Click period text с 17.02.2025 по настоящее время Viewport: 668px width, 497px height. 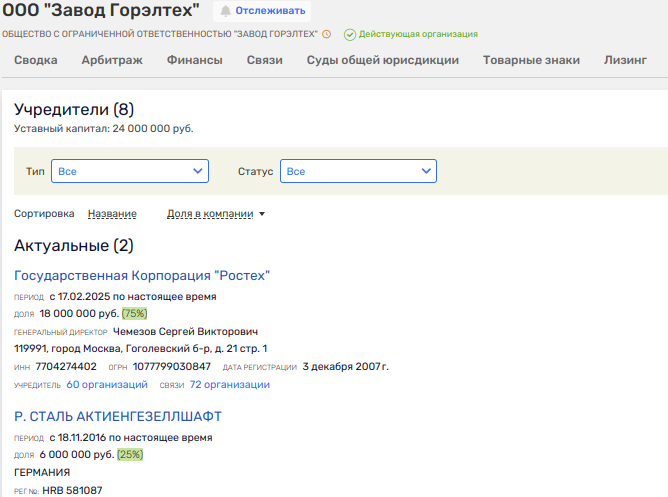tap(133, 296)
